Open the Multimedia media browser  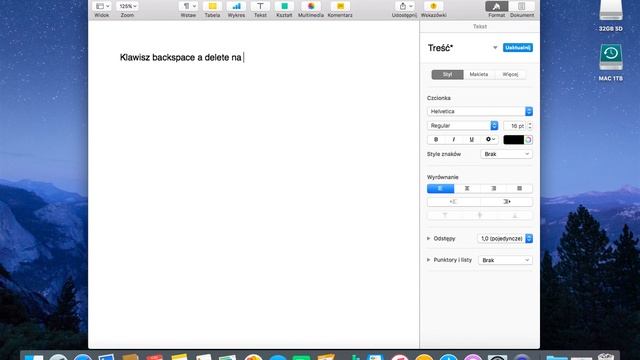[x=311, y=6]
